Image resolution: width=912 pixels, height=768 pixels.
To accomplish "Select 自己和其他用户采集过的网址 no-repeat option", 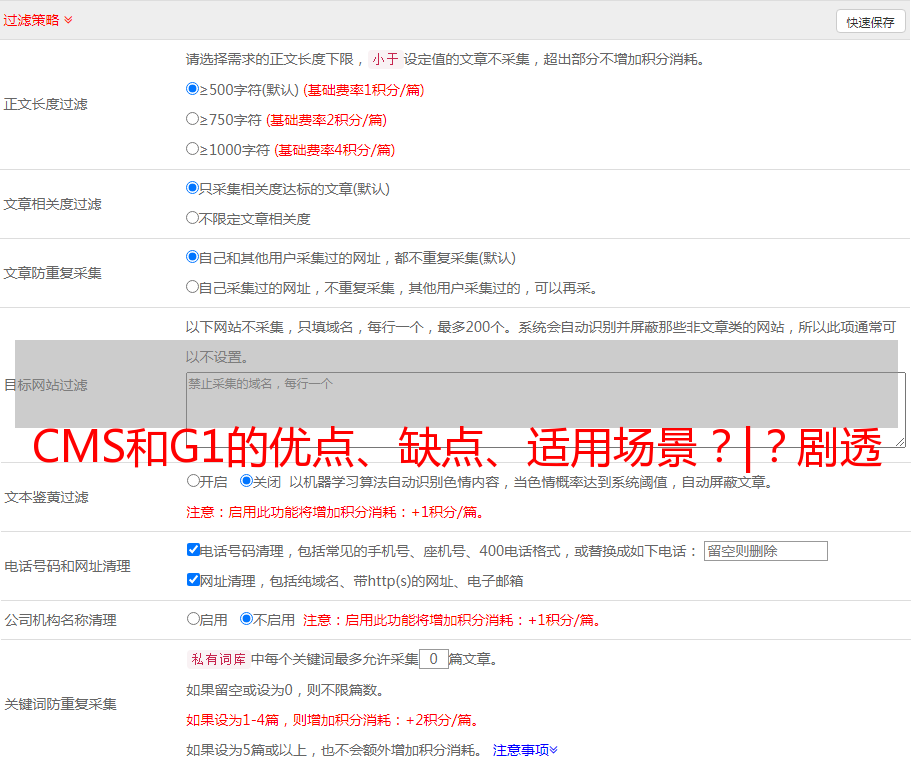I will [x=193, y=257].
